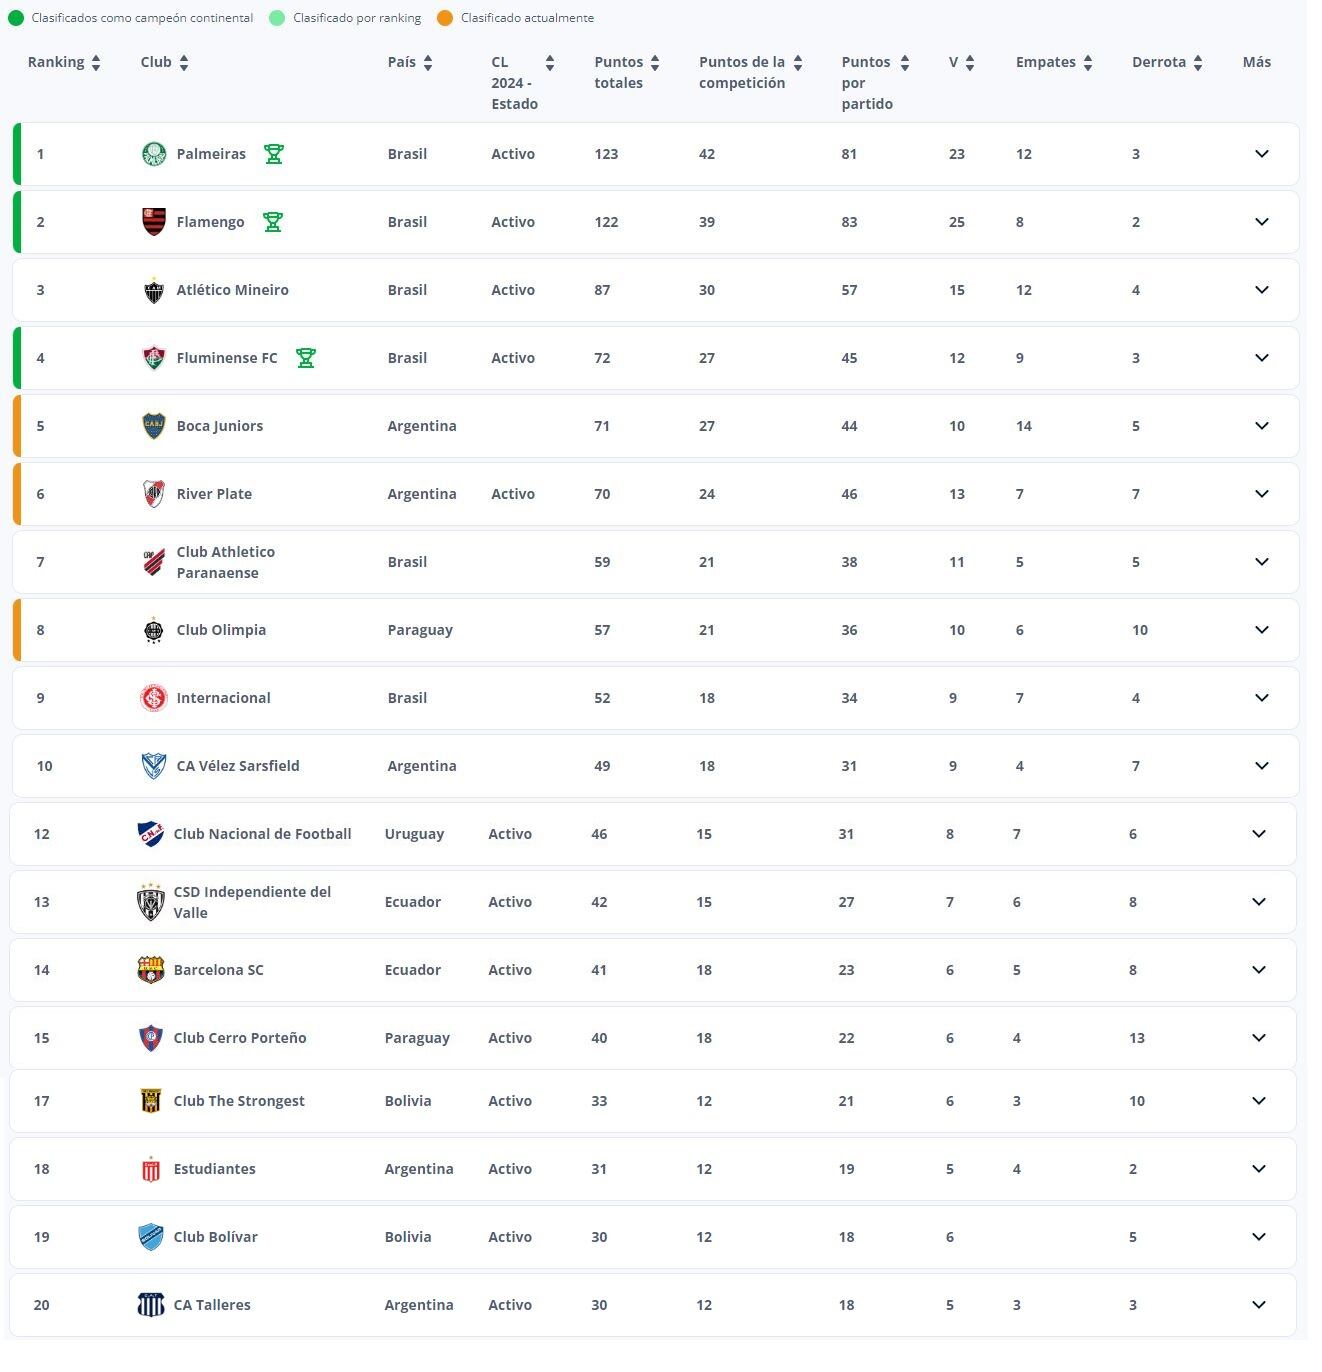This screenshot has width=1322, height=1372.
Task: Expand the Boca Juniors row details
Action: [1262, 426]
